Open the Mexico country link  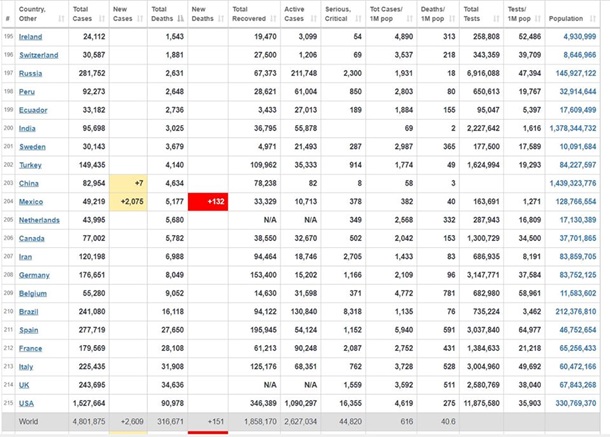click(x=33, y=201)
